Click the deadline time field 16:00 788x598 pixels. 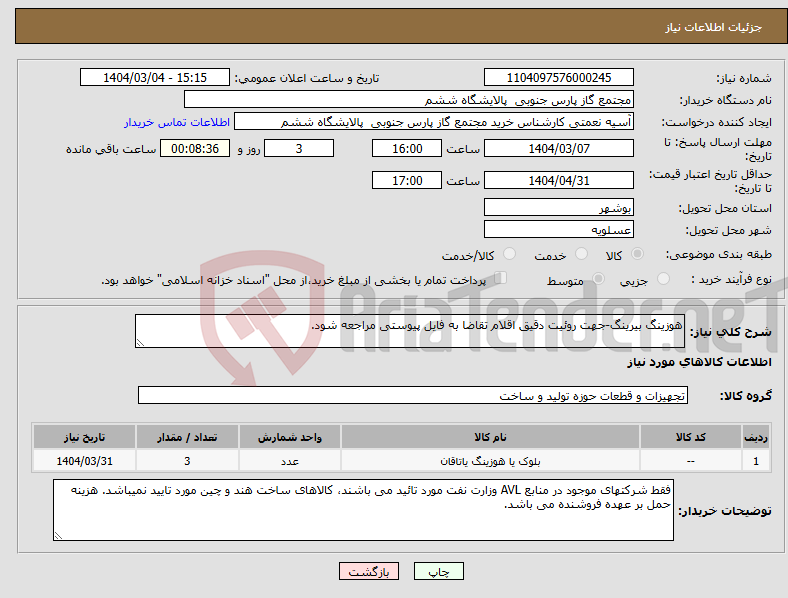407,148
